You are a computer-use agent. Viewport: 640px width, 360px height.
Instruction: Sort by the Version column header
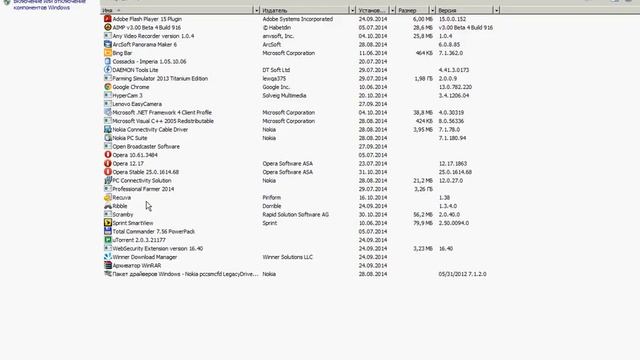point(464,10)
